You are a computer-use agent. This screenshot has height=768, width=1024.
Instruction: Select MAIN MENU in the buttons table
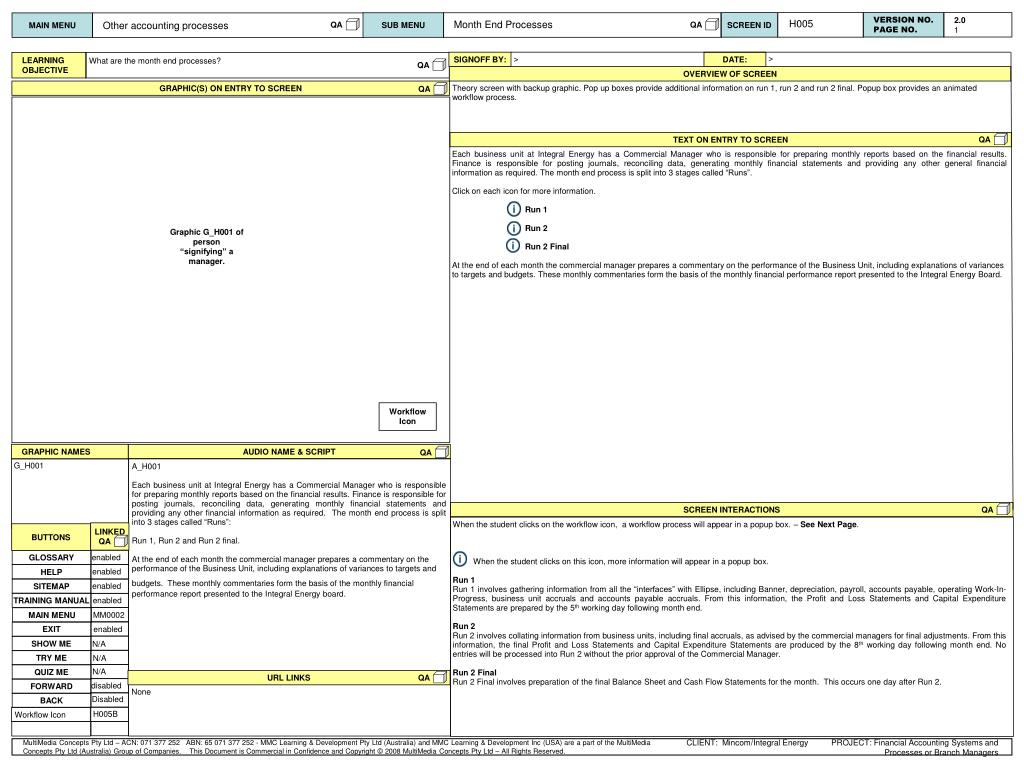pyautogui.click(x=51, y=615)
